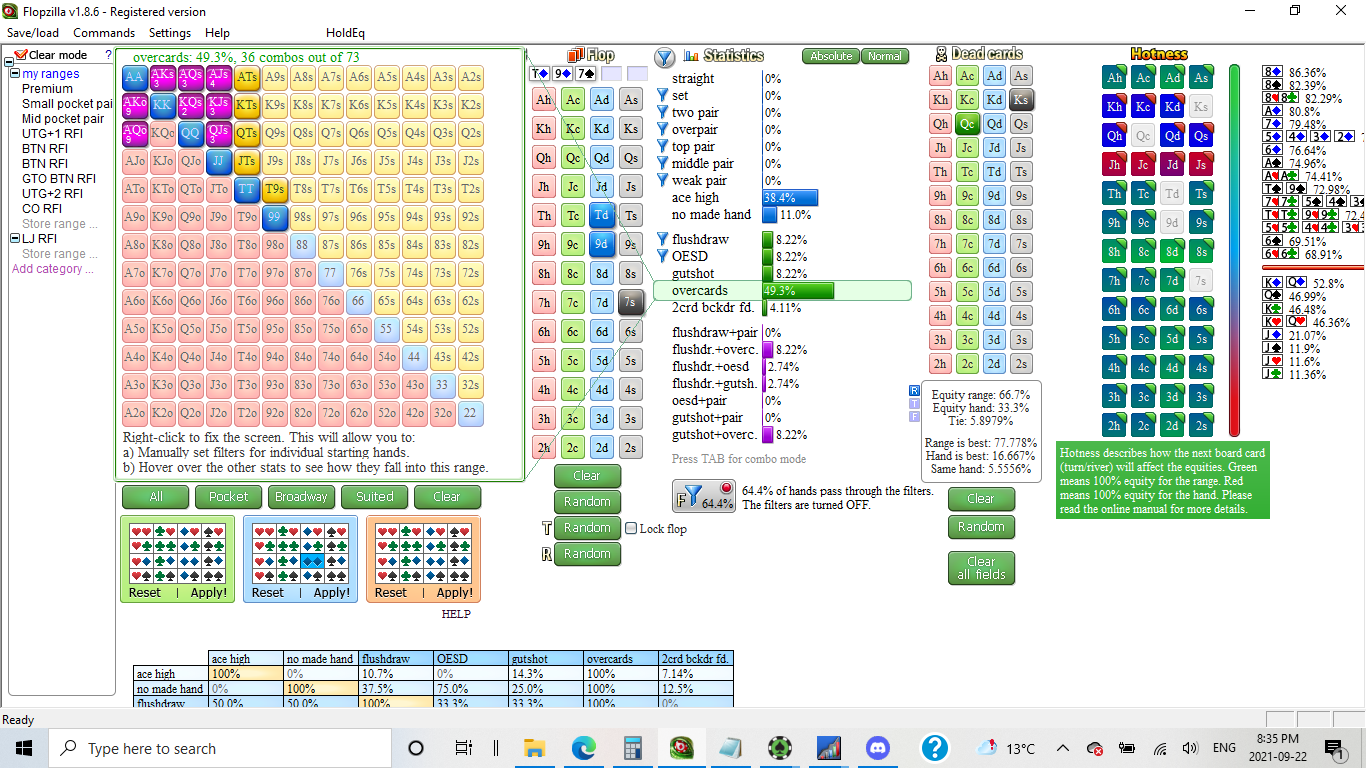Select the Premium range in the tree
Viewport: 1366px width, 768px height.
(47, 89)
